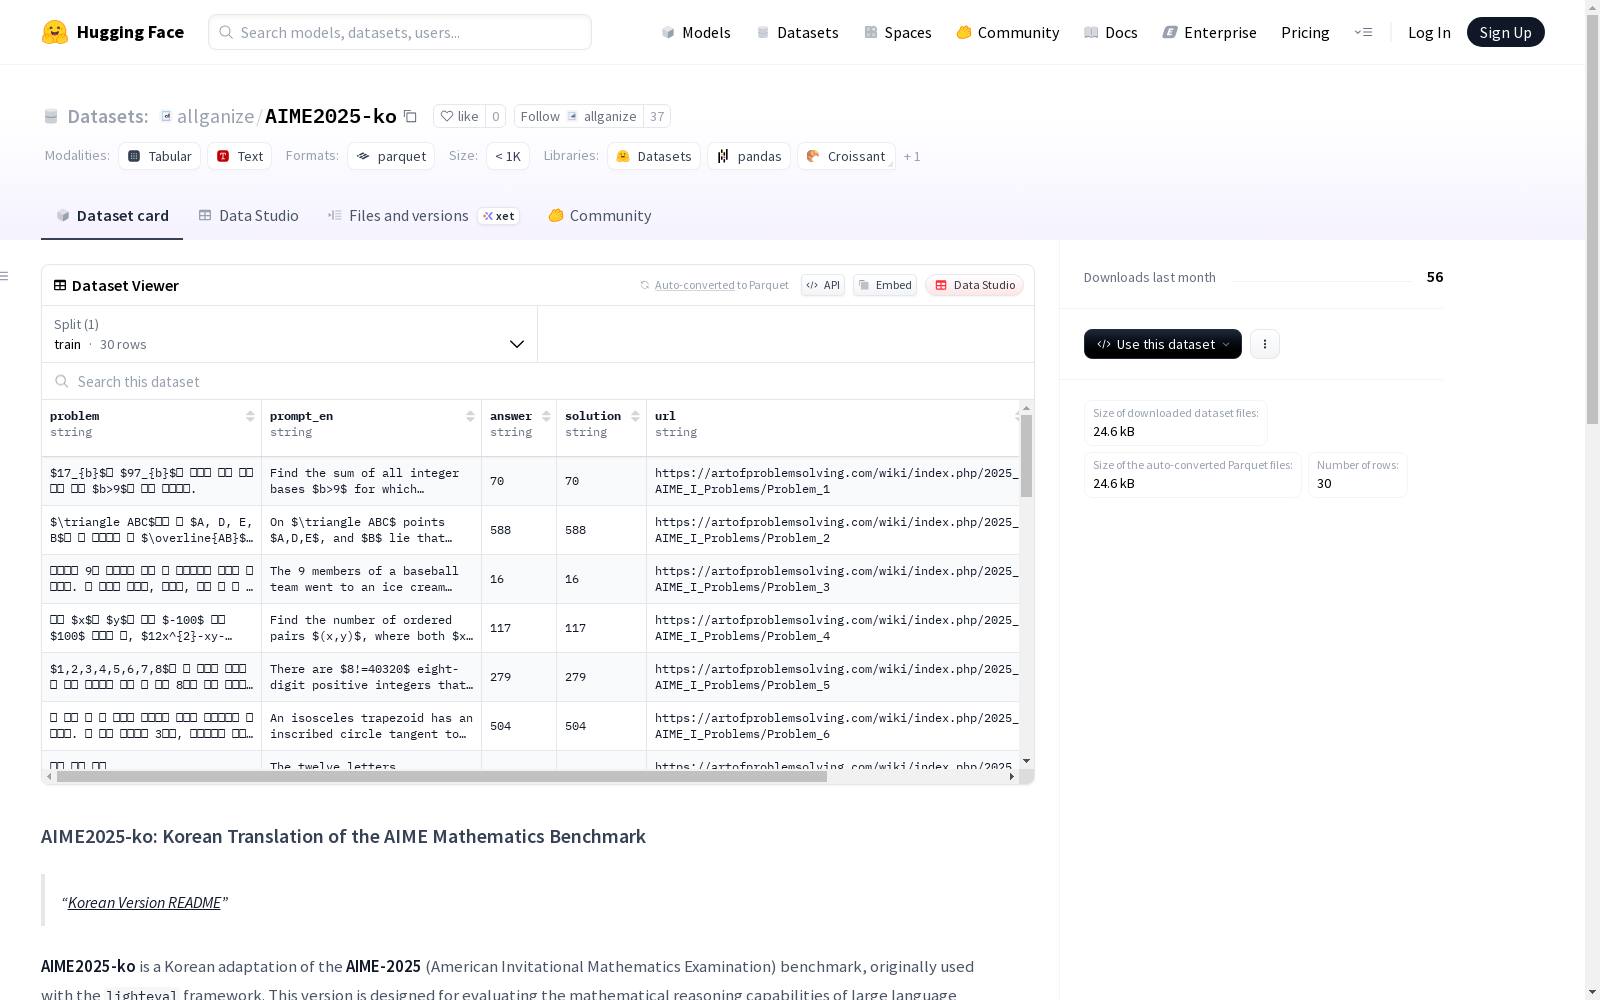Screen dimensions: 1600x1000
Task: Select the answer cell showing 588
Action: tap(519, 530)
